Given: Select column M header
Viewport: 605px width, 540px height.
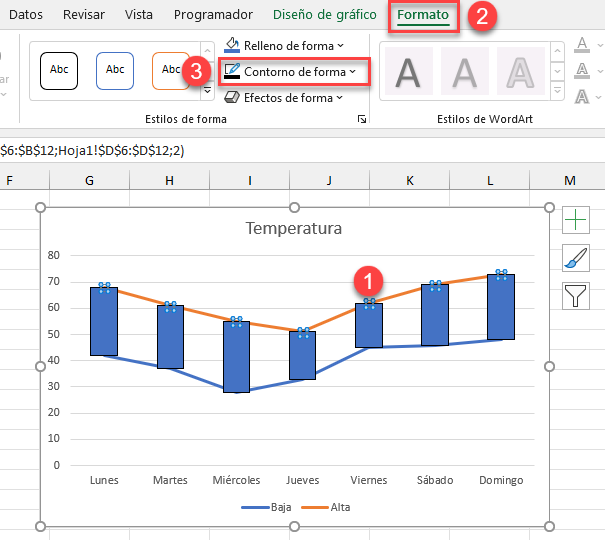Looking at the screenshot, I should tap(568, 180).
